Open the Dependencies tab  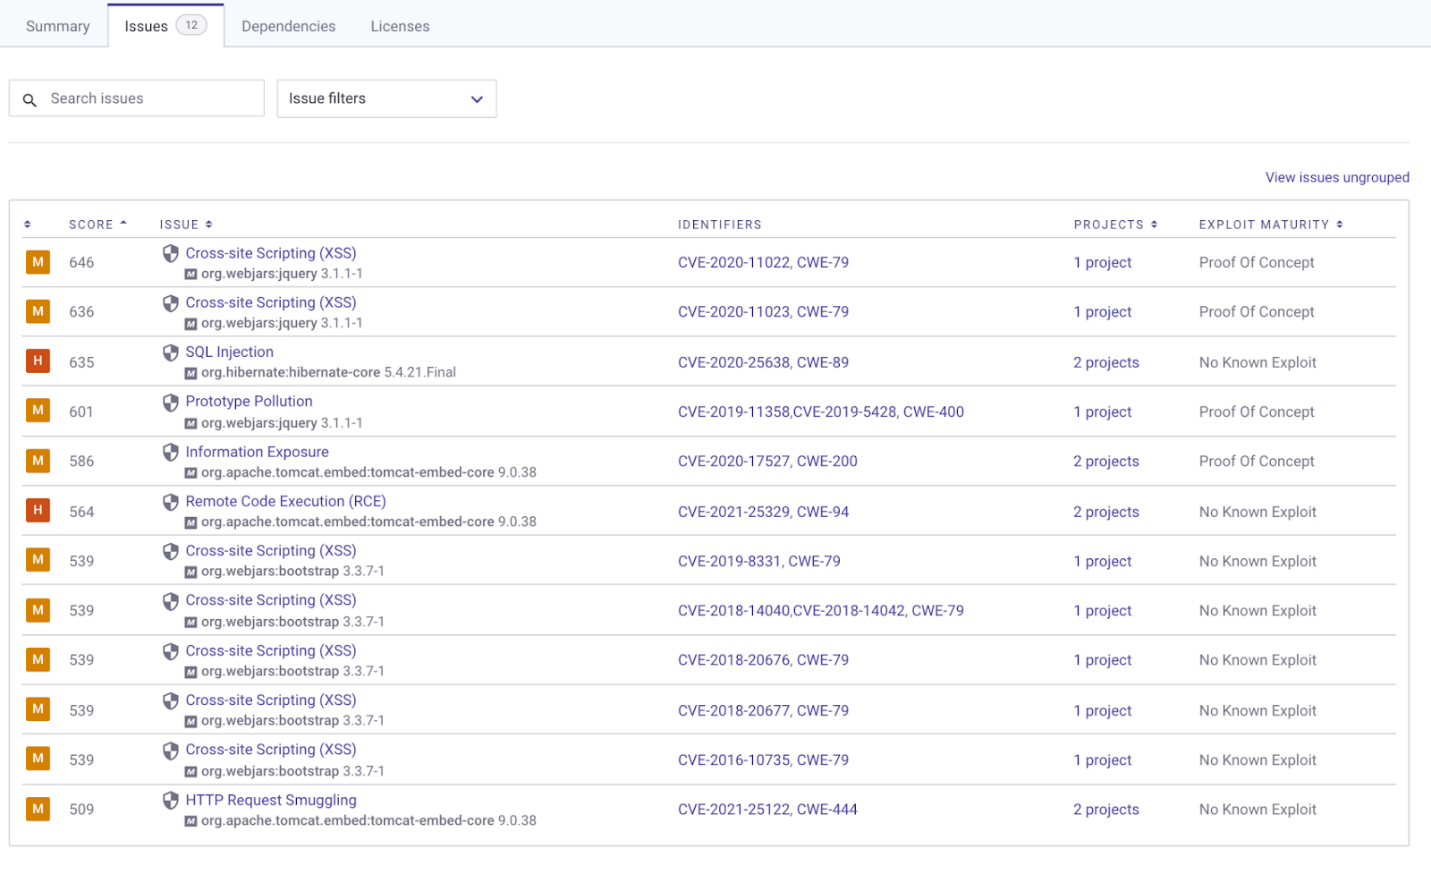tap(288, 26)
